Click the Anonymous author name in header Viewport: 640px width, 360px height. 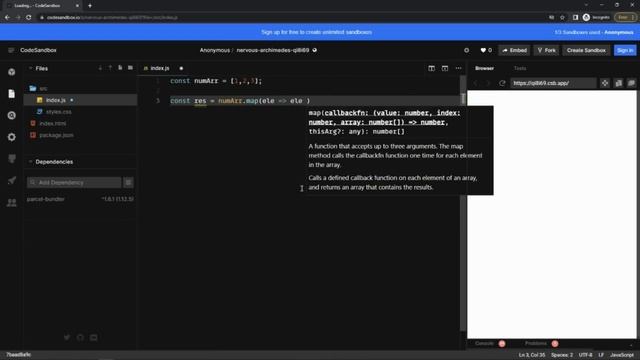click(215, 50)
